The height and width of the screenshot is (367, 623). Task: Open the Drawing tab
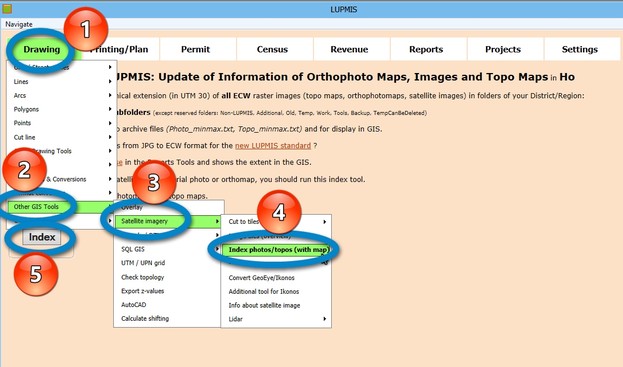point(42,49)
